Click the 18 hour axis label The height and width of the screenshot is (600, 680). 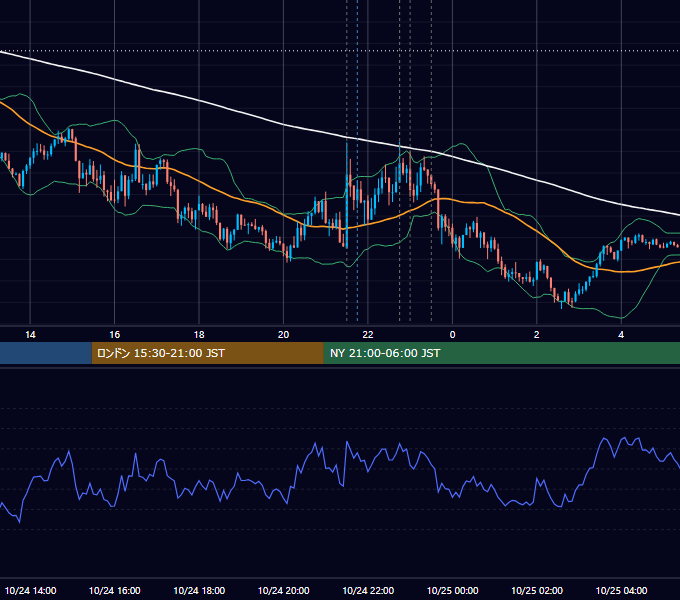click(199, 335)
